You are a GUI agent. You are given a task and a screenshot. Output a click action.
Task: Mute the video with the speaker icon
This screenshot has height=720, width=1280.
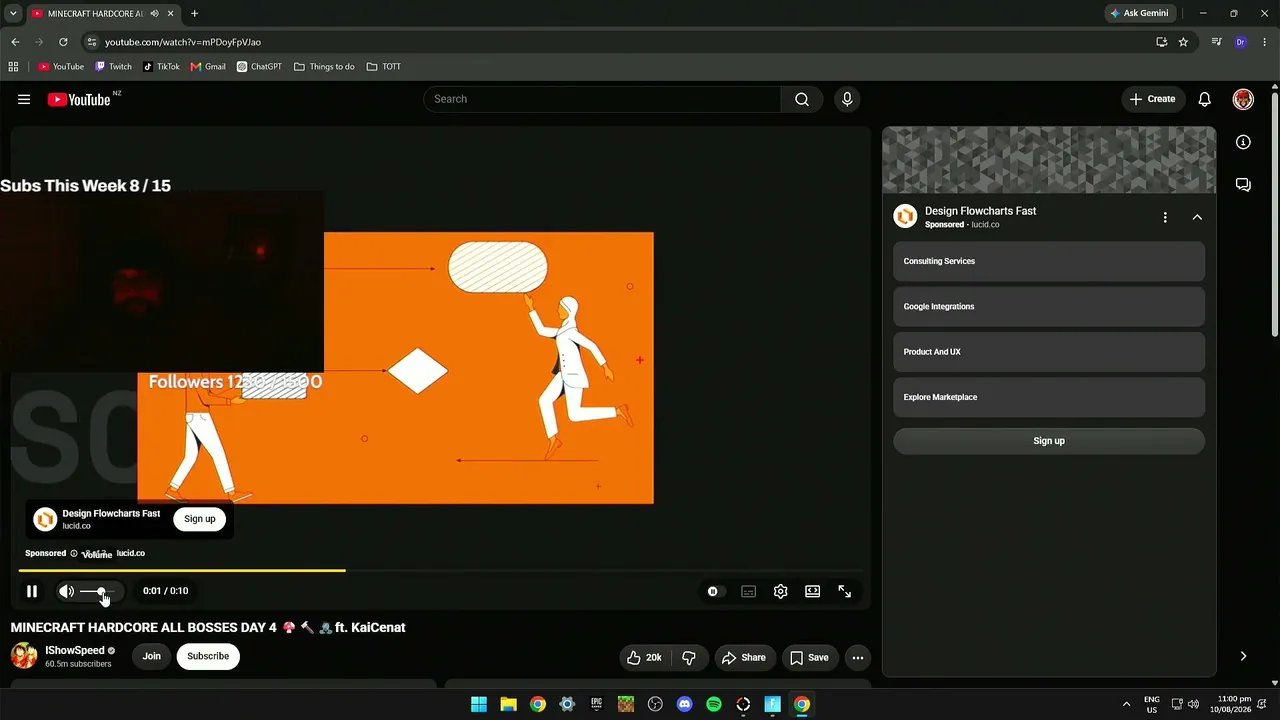(x=66, y=591)
